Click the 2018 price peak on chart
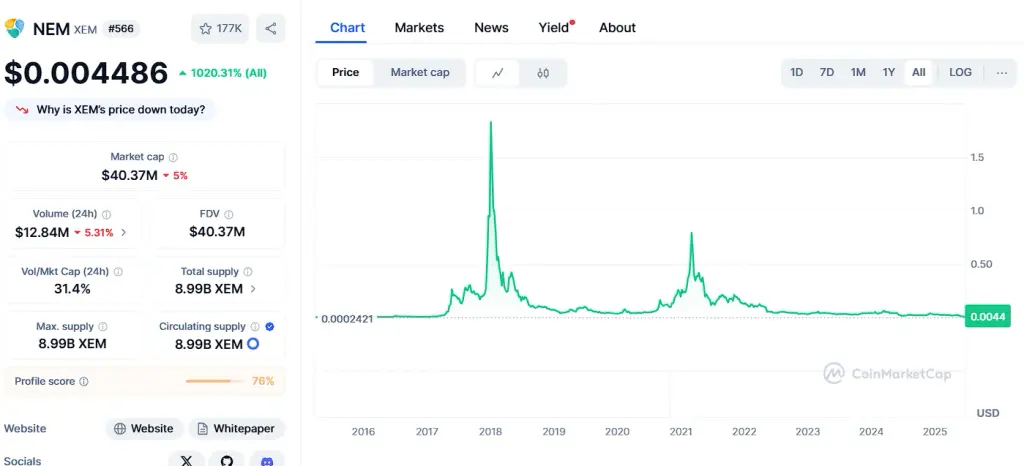The width and height of the screenshot is (1024, 466). [490, 123]
